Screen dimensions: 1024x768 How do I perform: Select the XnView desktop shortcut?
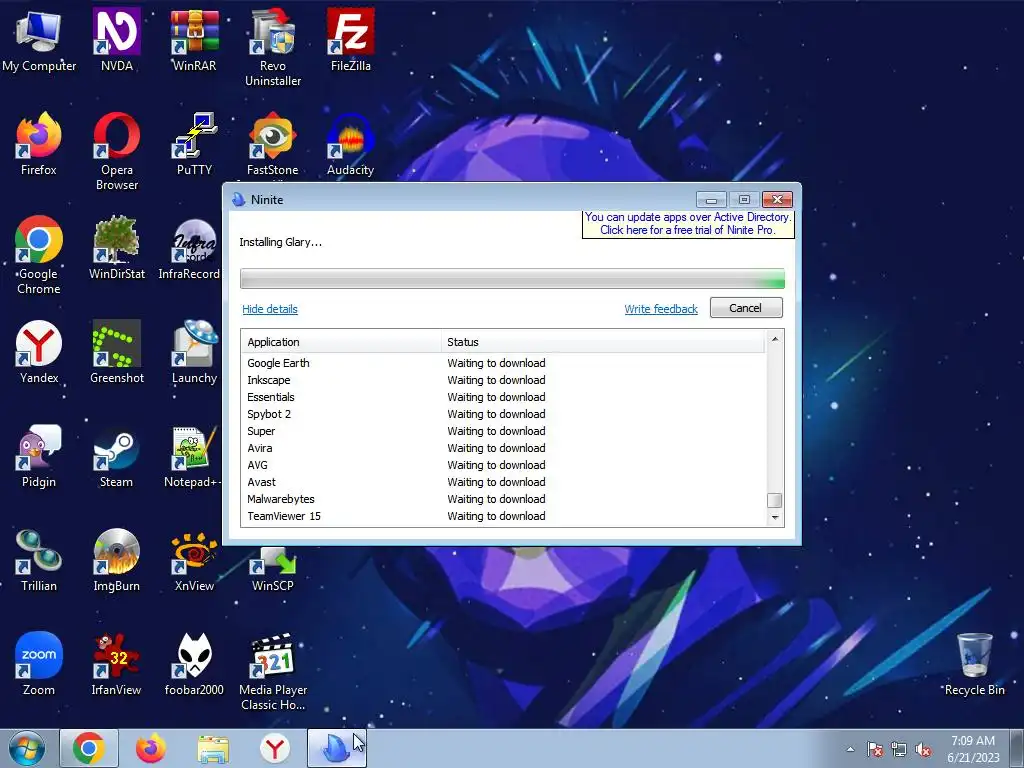(194, 560)
